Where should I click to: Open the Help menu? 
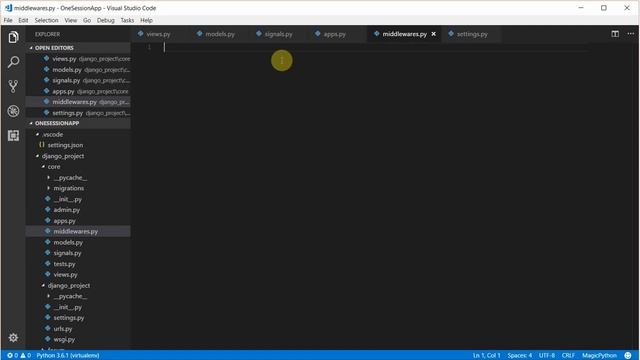coord(146,20)
